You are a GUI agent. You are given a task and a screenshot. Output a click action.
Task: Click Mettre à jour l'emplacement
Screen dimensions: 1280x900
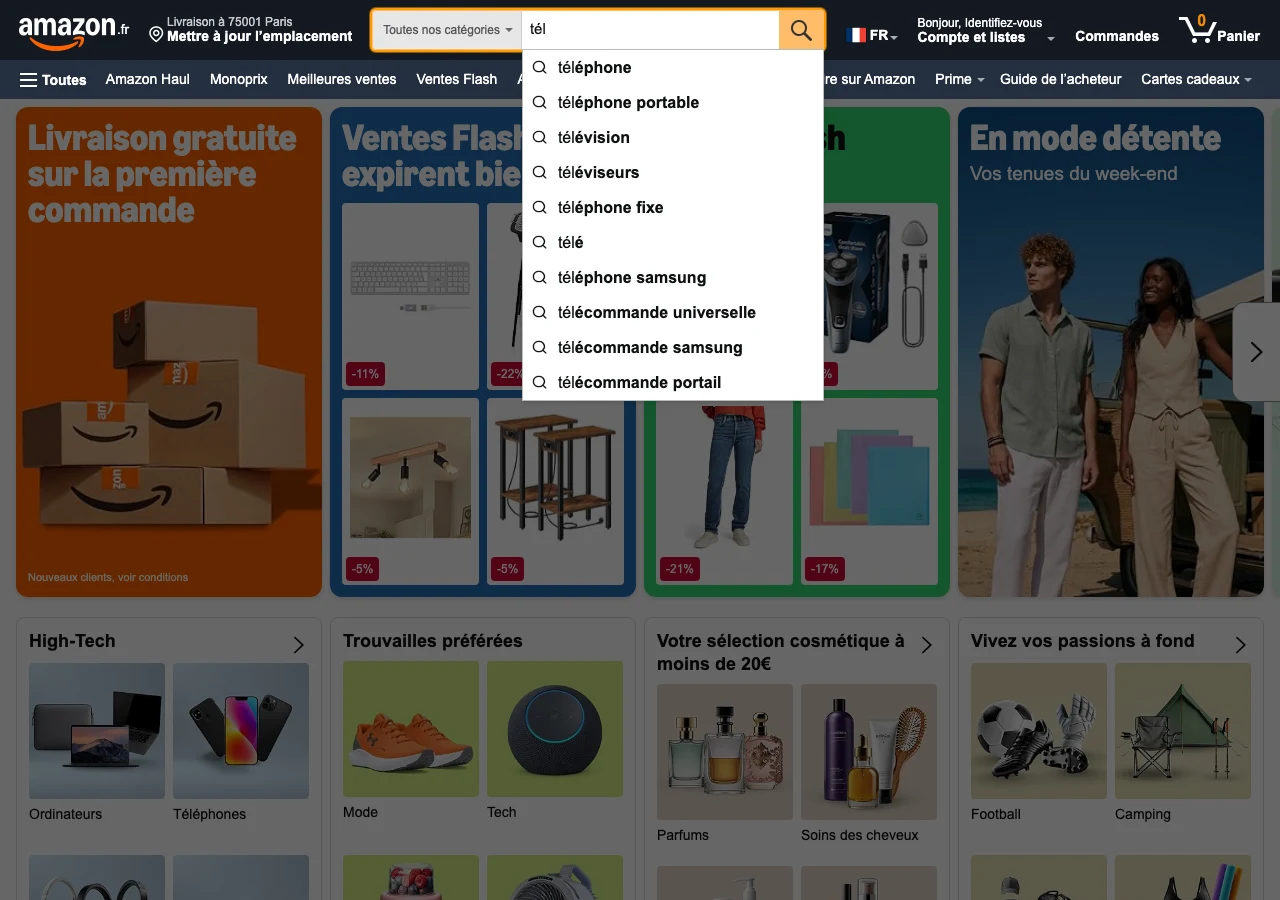point(259,37)
